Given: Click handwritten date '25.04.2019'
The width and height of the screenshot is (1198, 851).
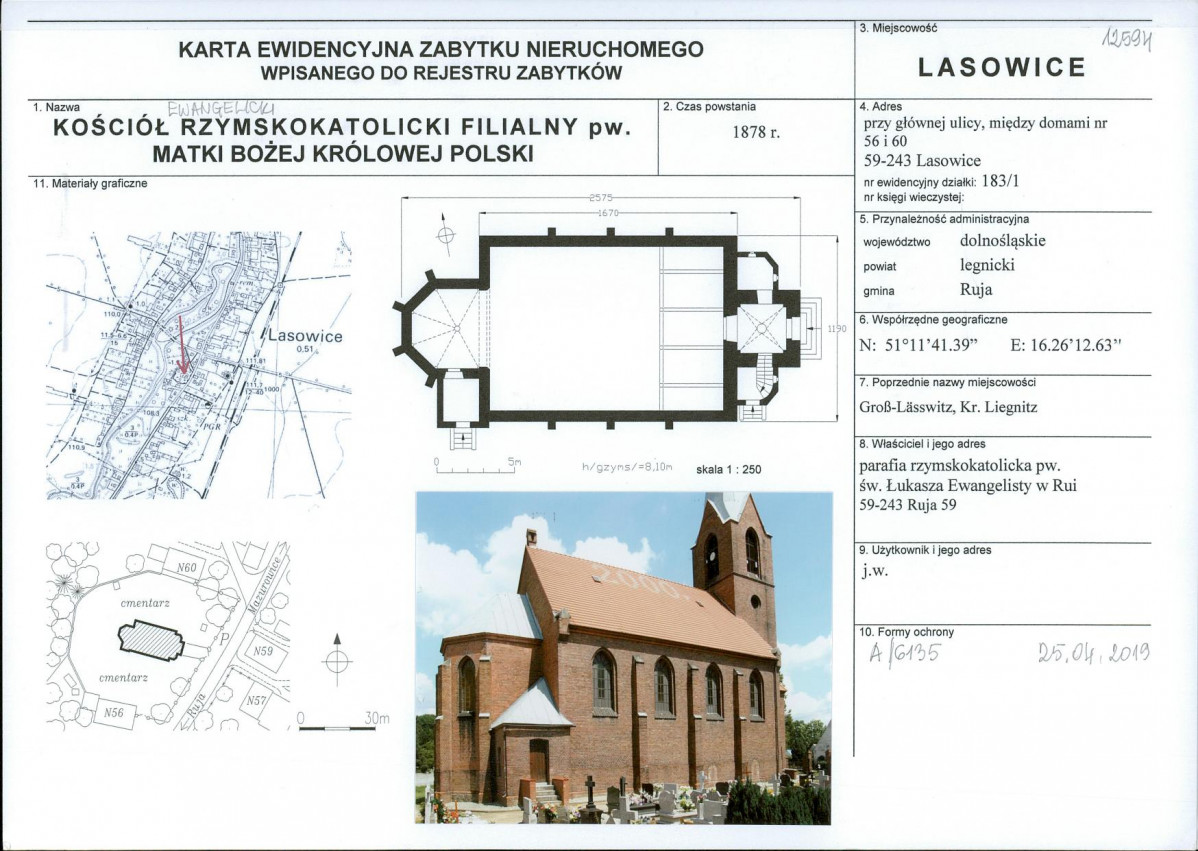Looking at the screenshot, I should coord(1093,653).
